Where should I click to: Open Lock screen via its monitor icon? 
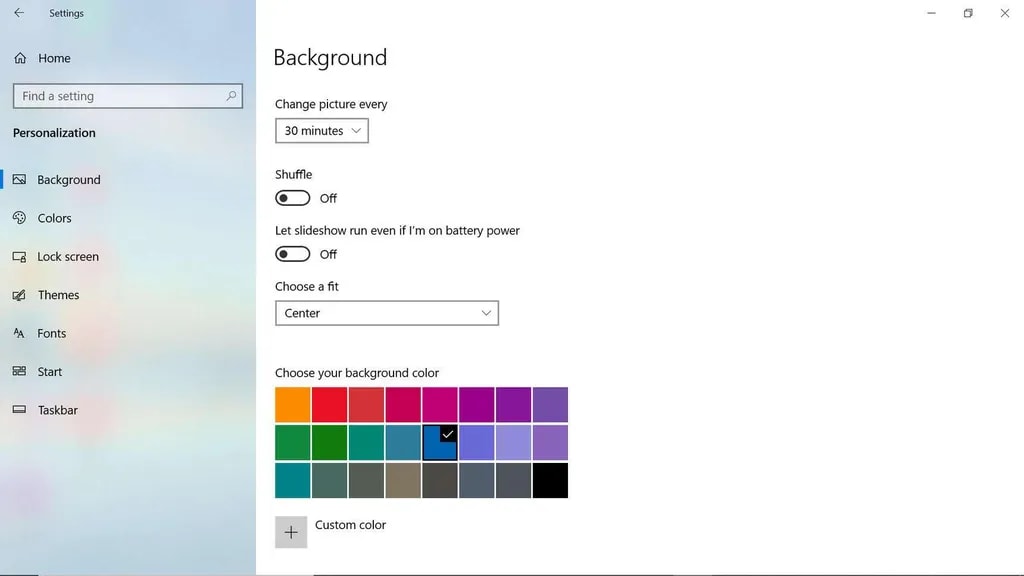pyautogui.click(x=19, y=257)
